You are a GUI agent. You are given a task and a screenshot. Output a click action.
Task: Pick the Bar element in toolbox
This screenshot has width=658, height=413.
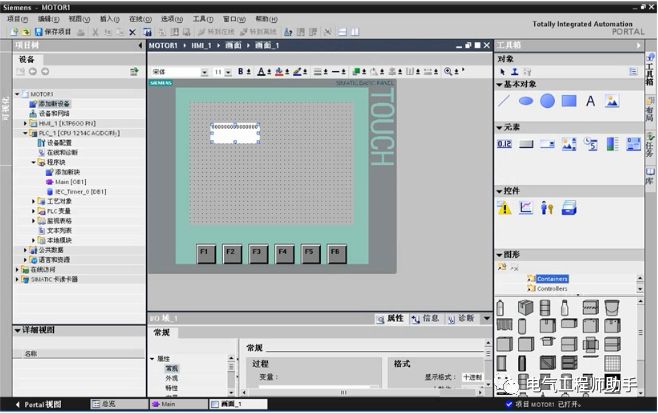pyautogui.click(x=612, y=144)
